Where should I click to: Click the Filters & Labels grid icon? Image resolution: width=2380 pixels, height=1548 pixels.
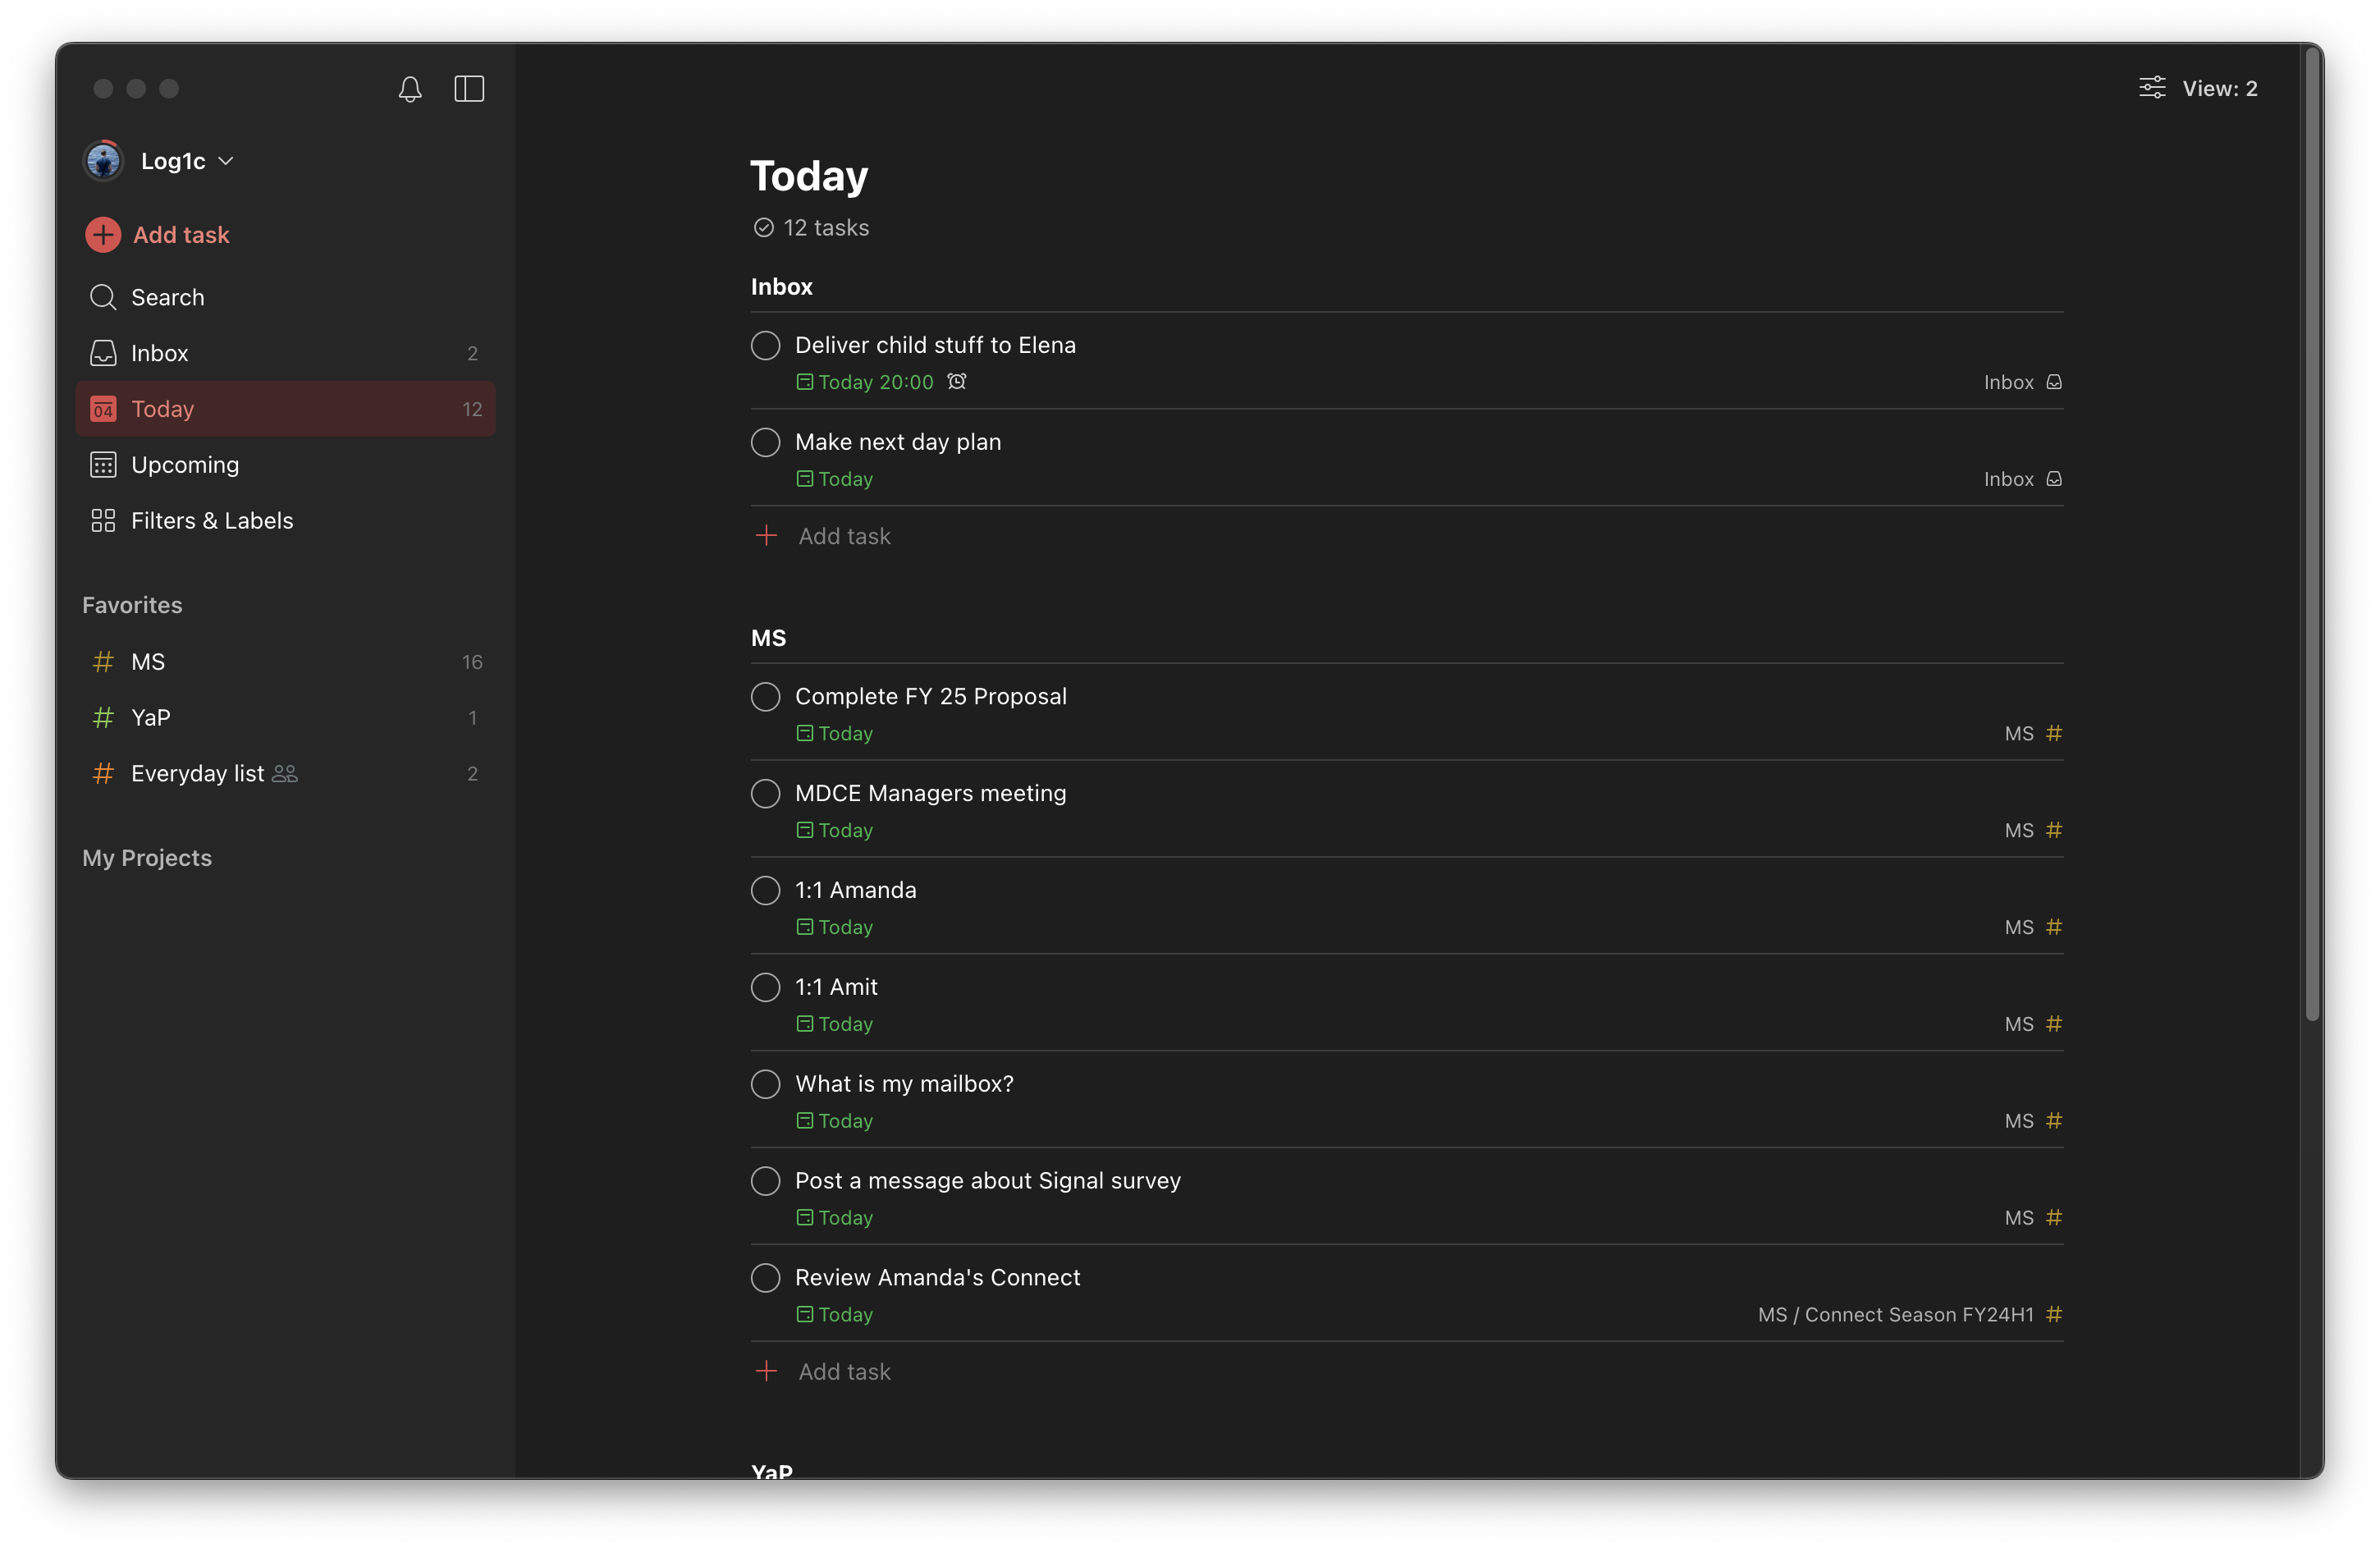point(103,521)
